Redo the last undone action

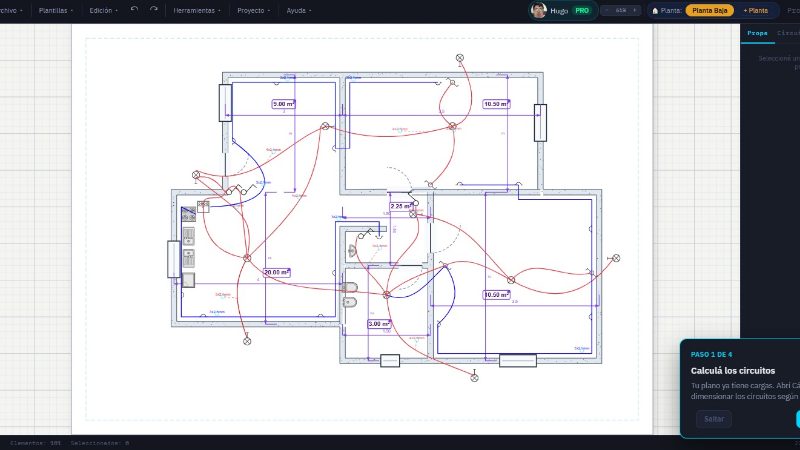tap(154, 10)
